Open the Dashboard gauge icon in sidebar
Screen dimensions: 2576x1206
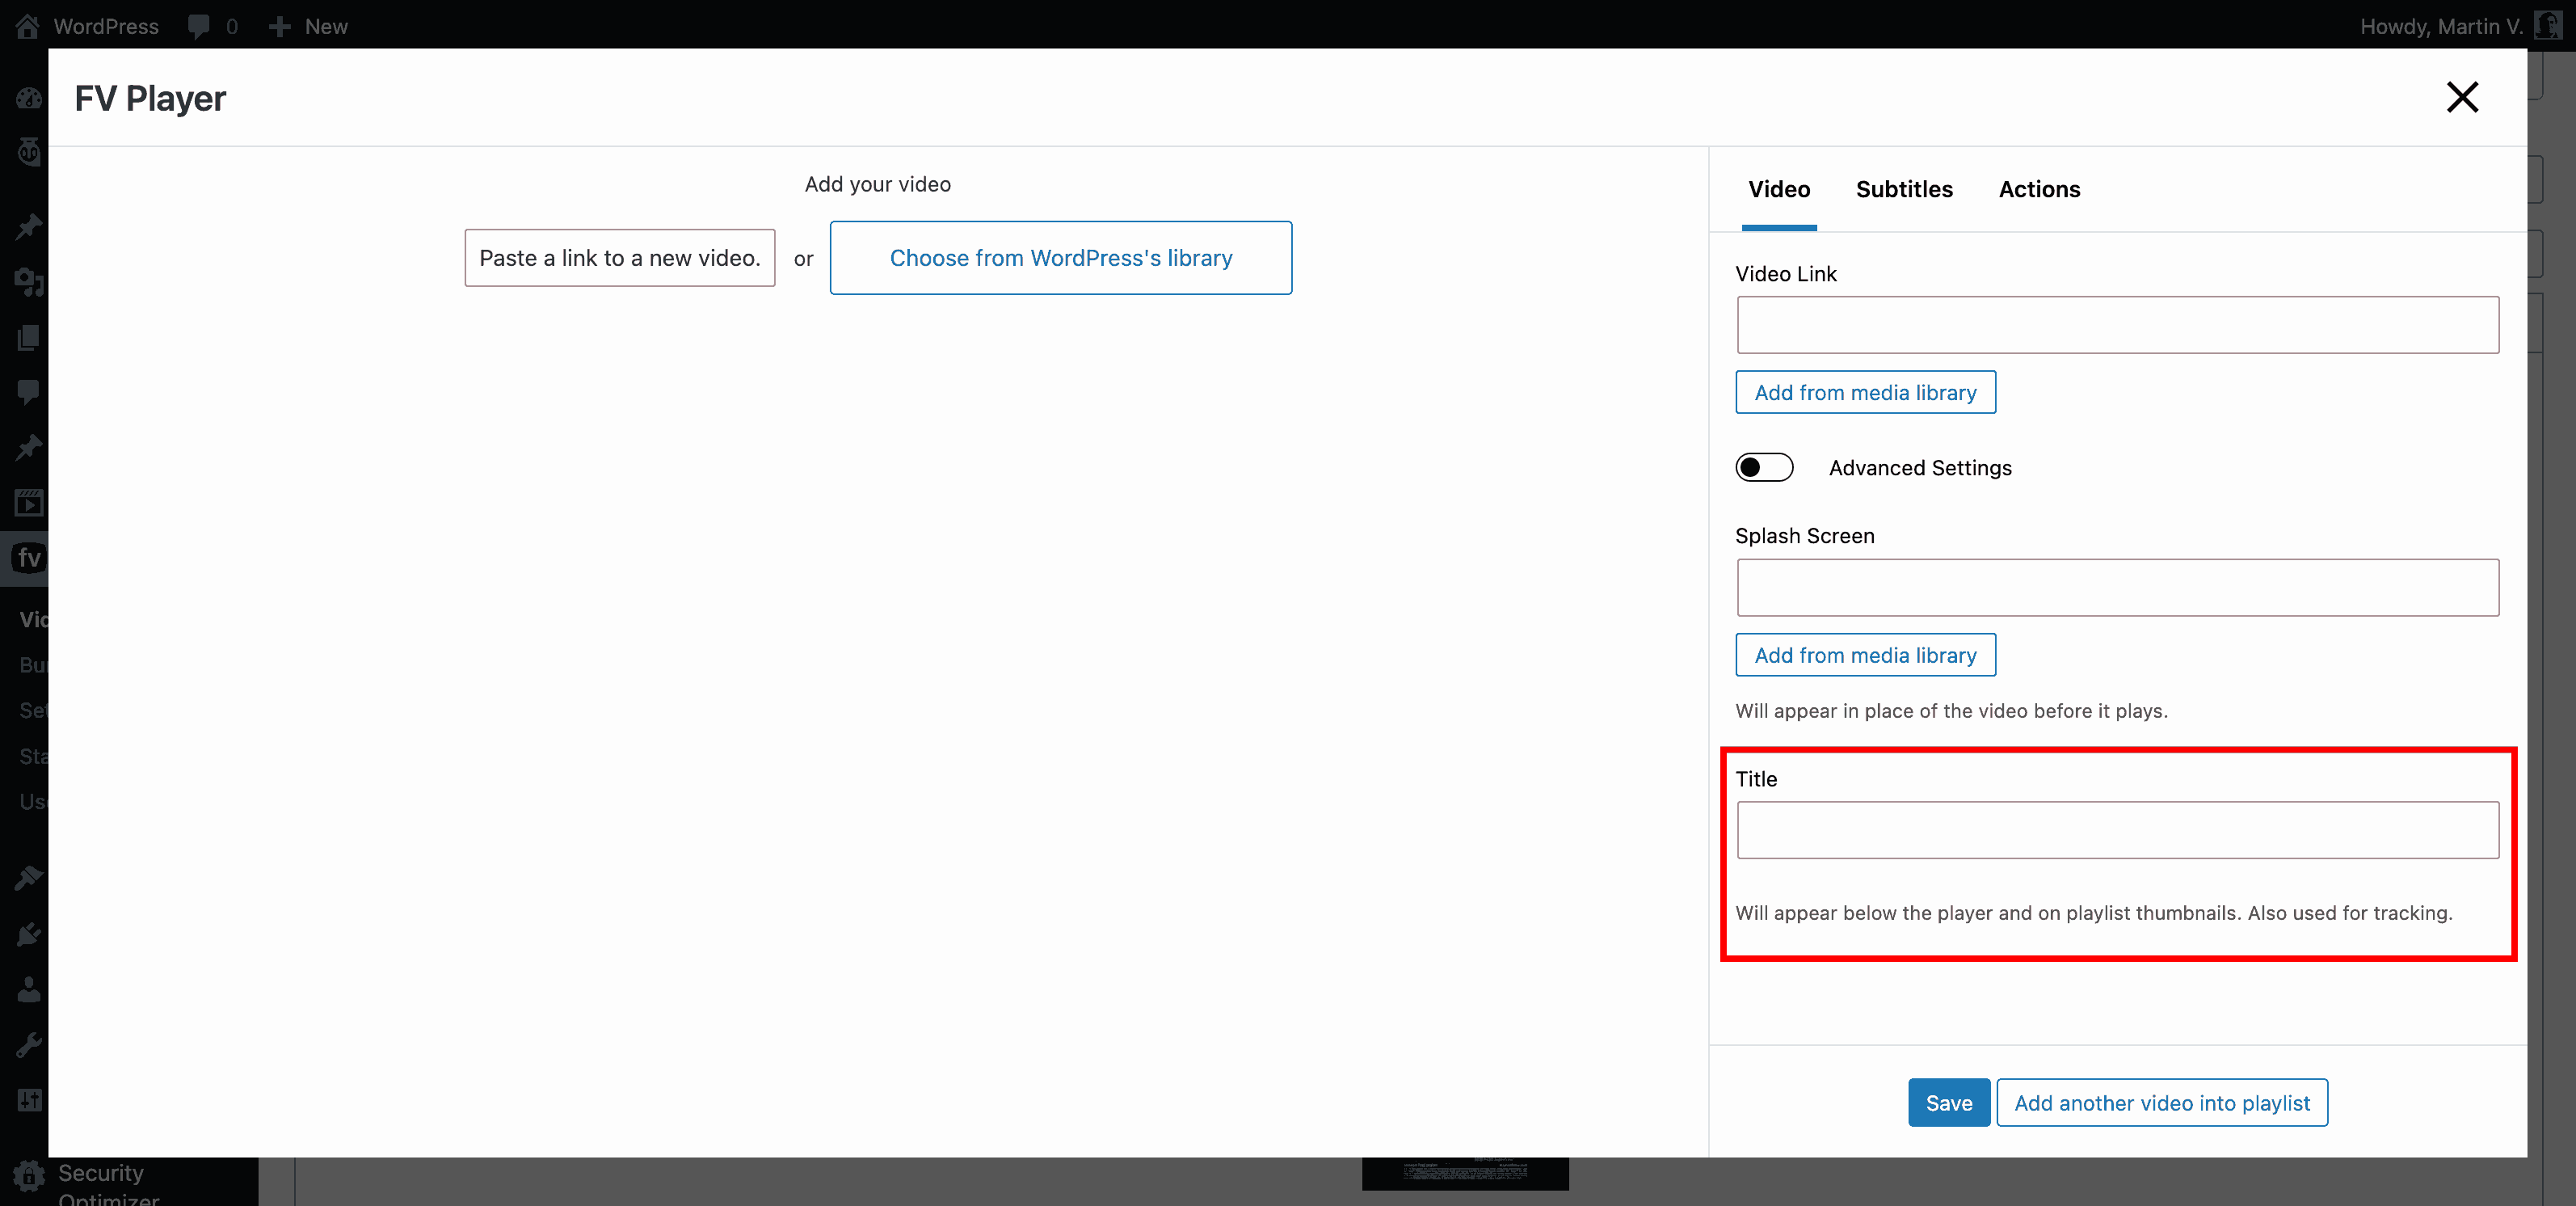(x=29, y=98)
